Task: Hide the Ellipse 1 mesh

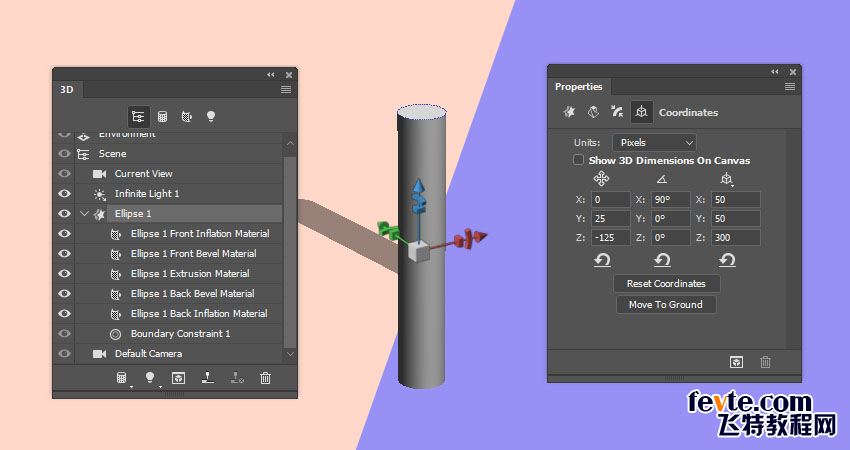Action: (64, 214)
